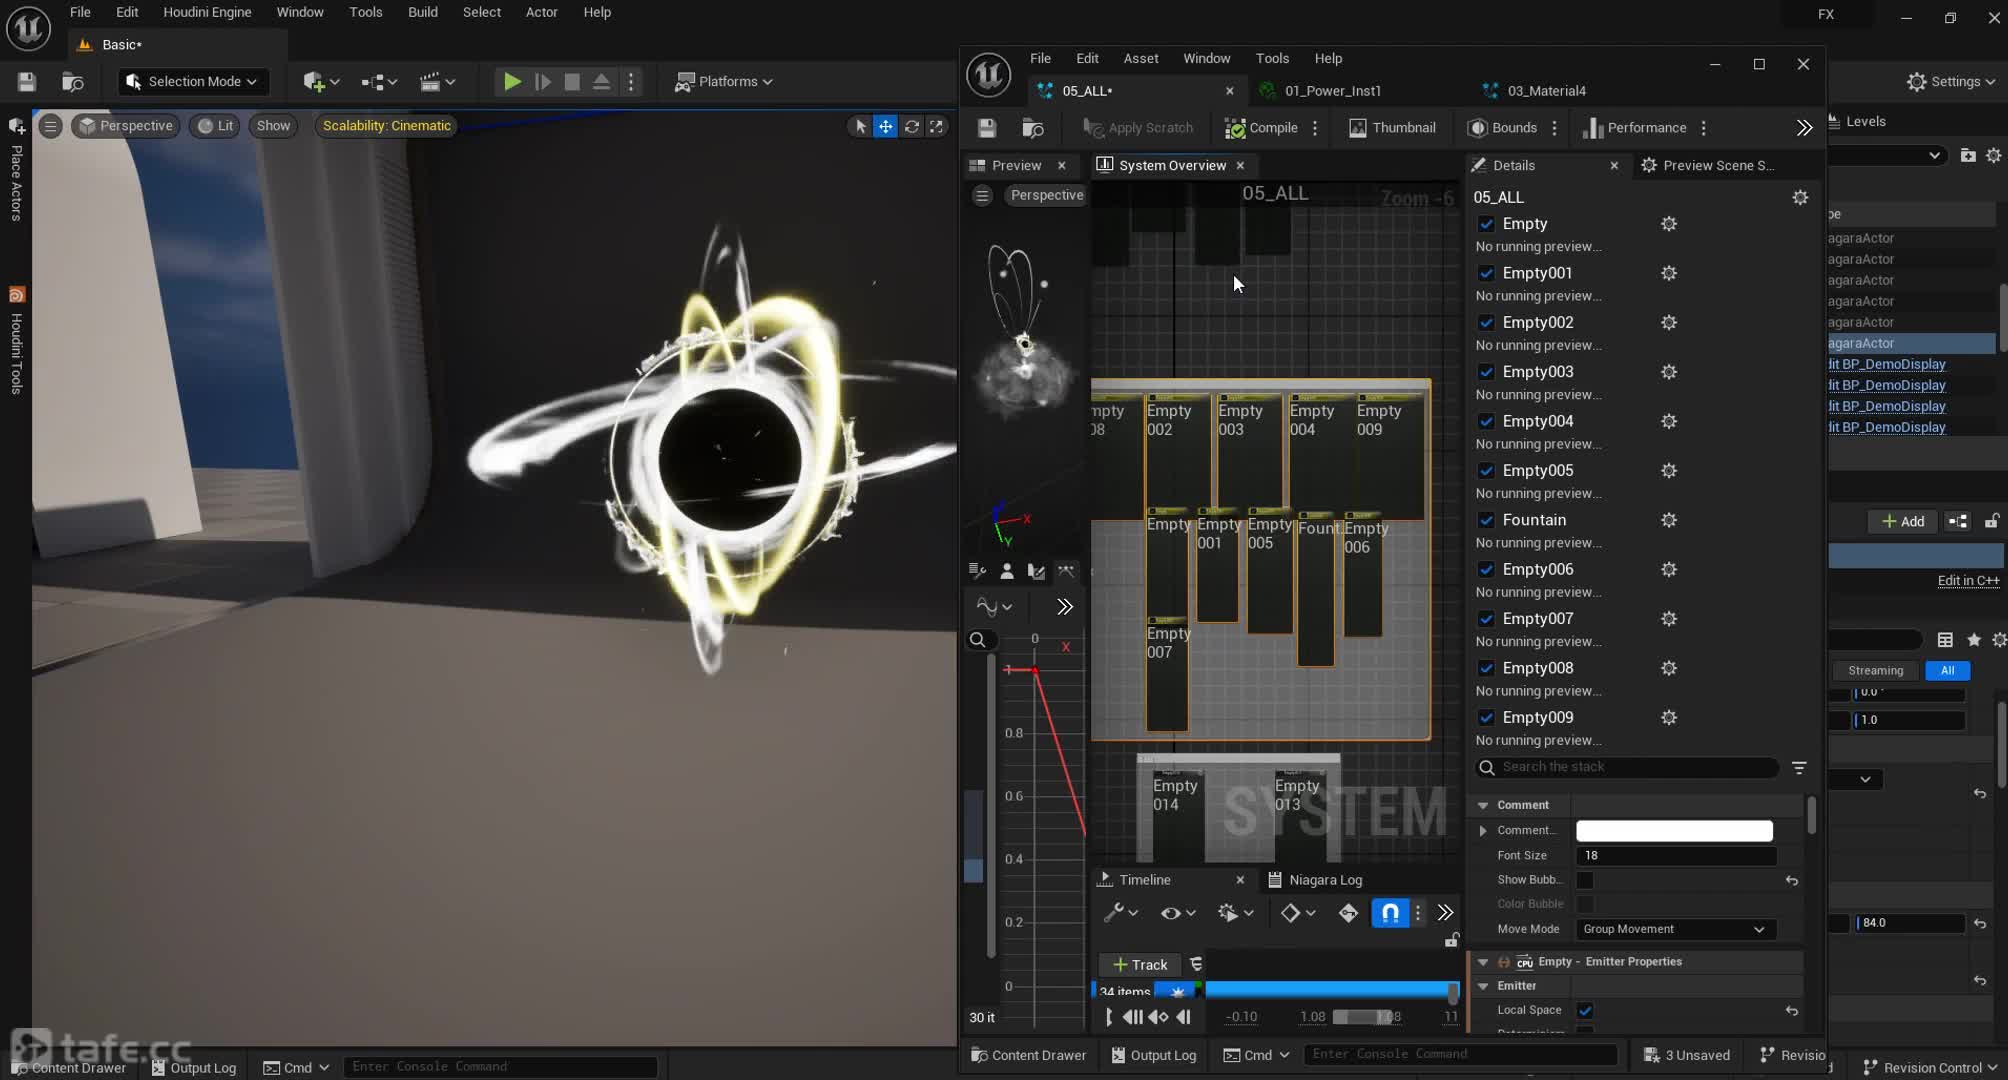
Task: Expand the Comment... property row
Action: (1483, 831)
